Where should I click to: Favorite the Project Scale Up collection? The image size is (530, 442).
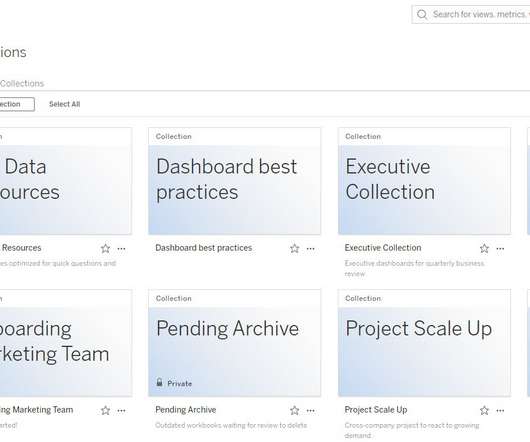484,411
